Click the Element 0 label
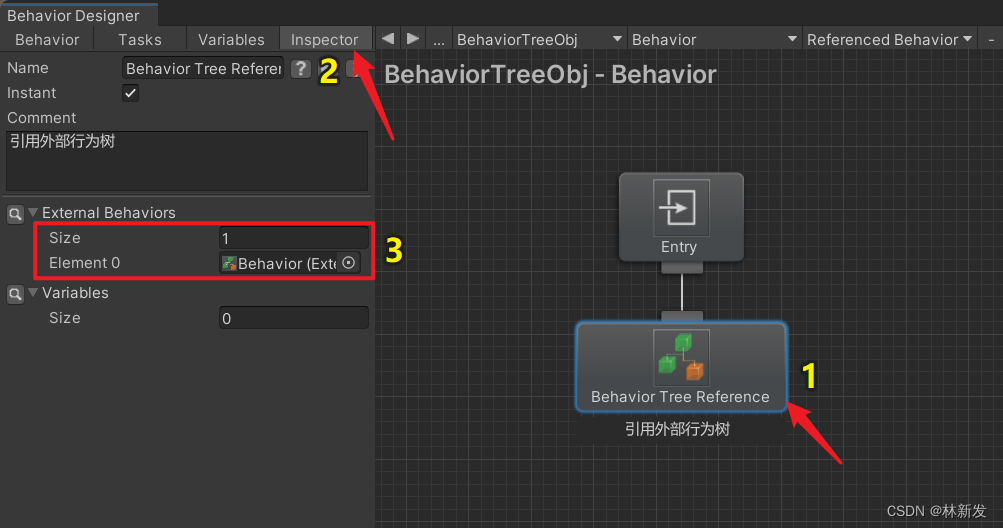This screenshot has width=1003, height=528. pyautogui.click(x=84, y=263)
